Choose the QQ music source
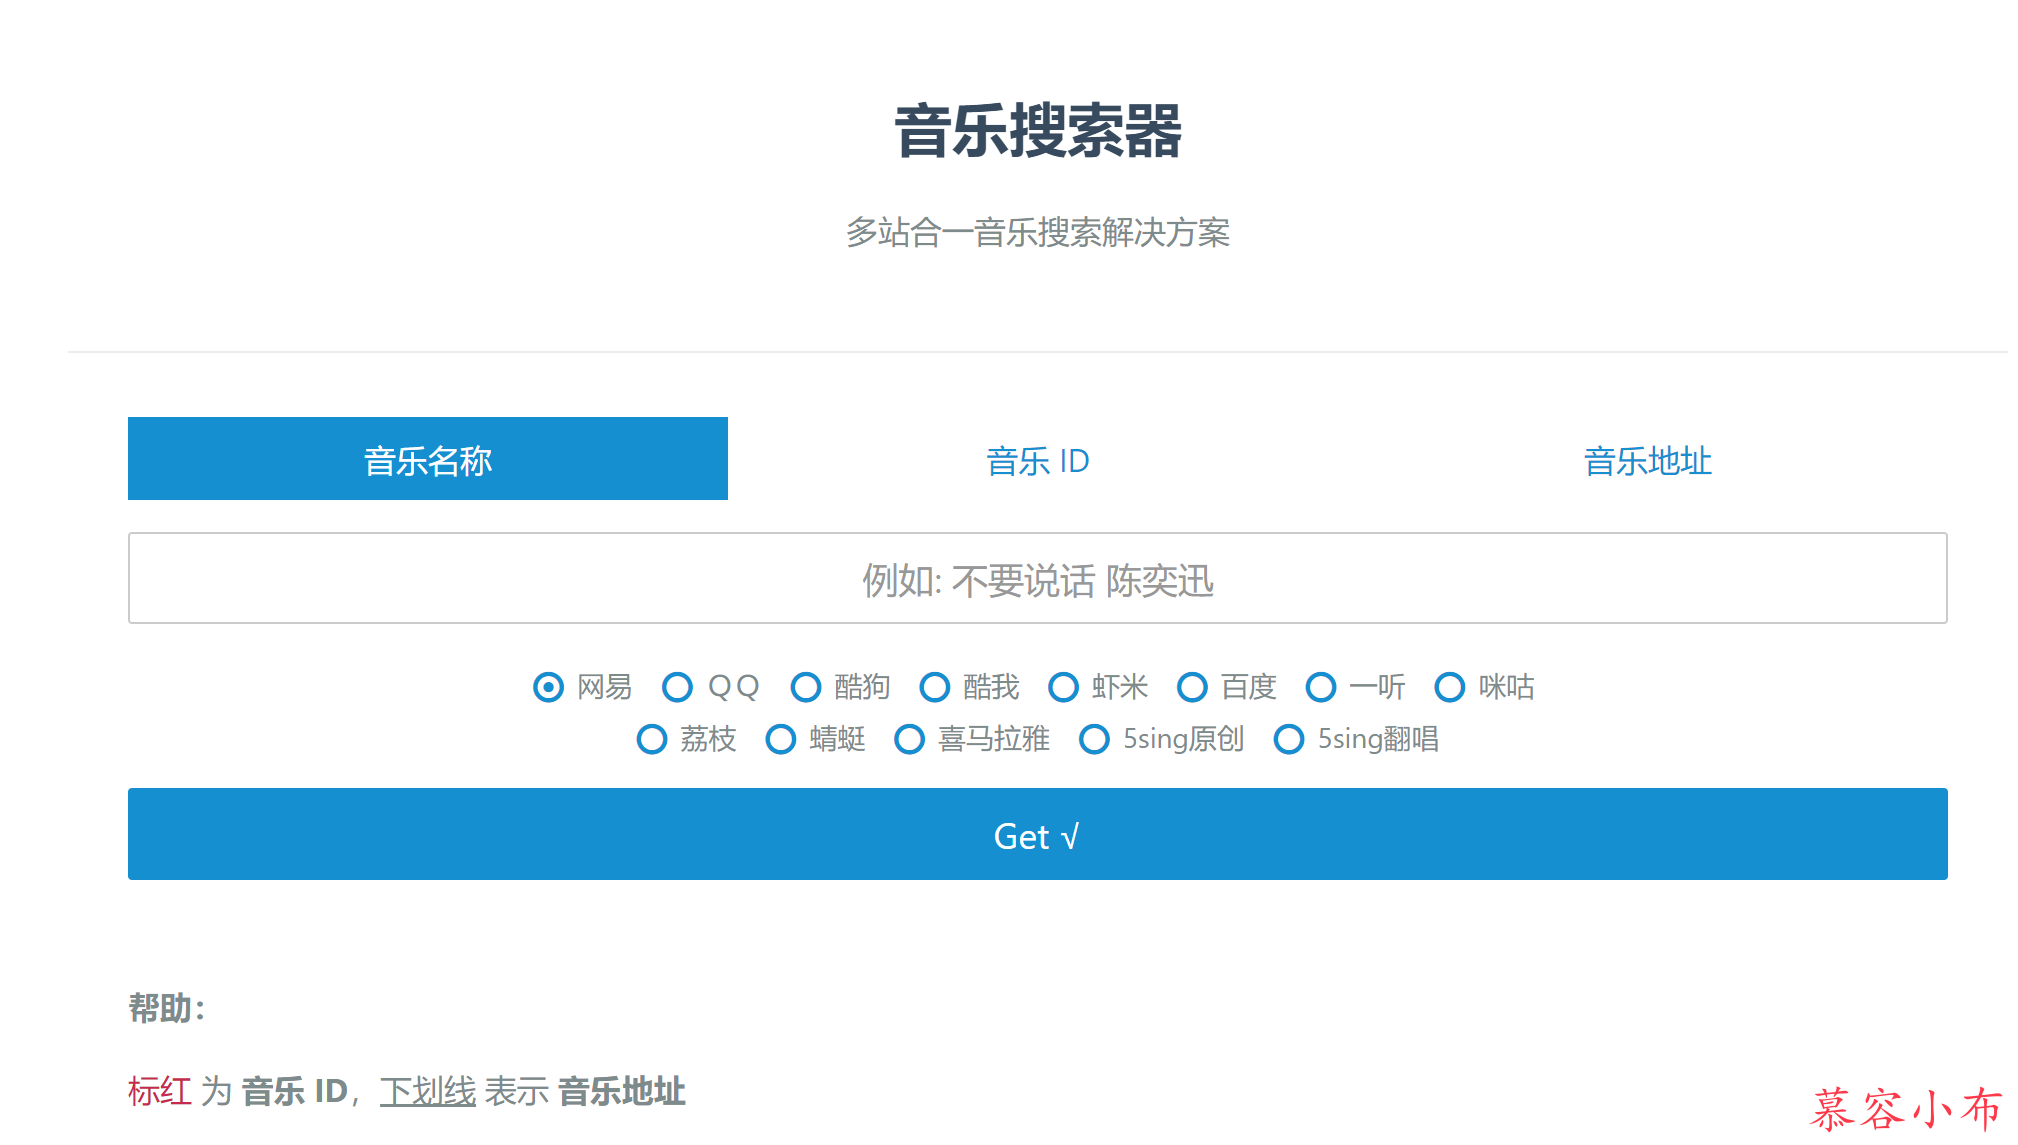Viewport: 2018px width, 1145px height. (x=677, y=687)
